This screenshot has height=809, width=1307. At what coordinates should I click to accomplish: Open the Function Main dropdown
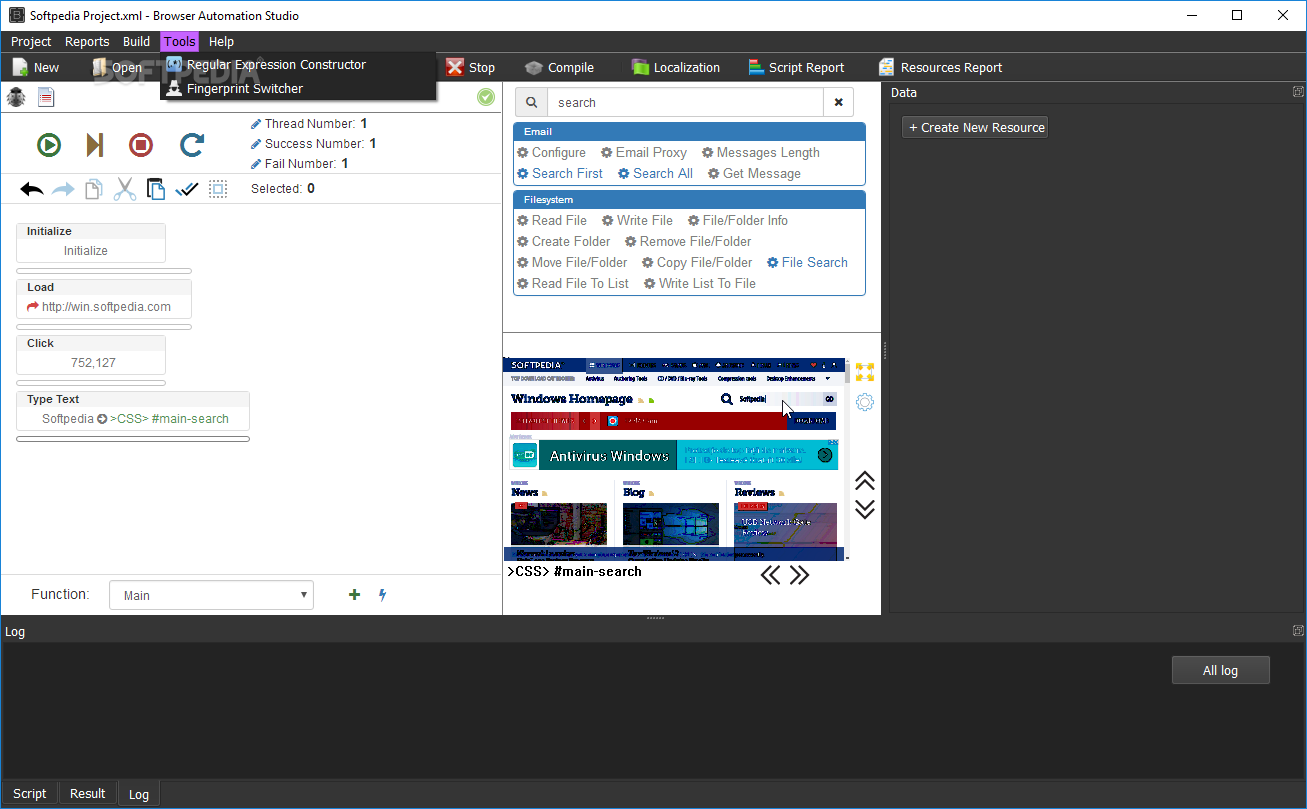[x=211, y=595]
